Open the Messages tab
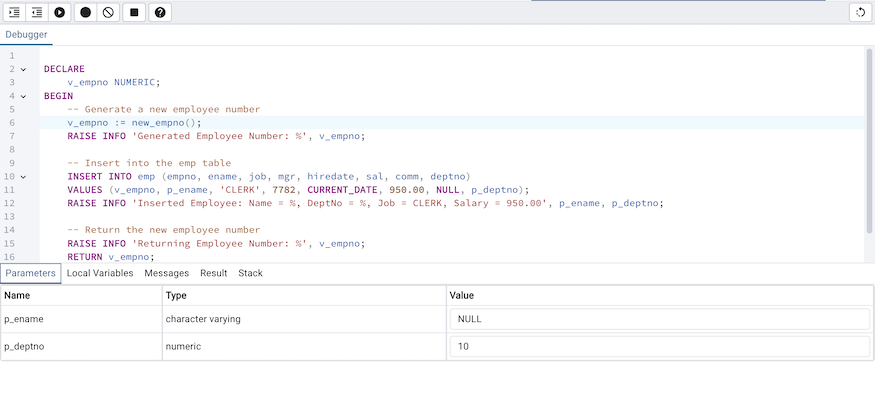Image resolution: width=875 pixels, height=402 pixels. [x=166, y=273]
